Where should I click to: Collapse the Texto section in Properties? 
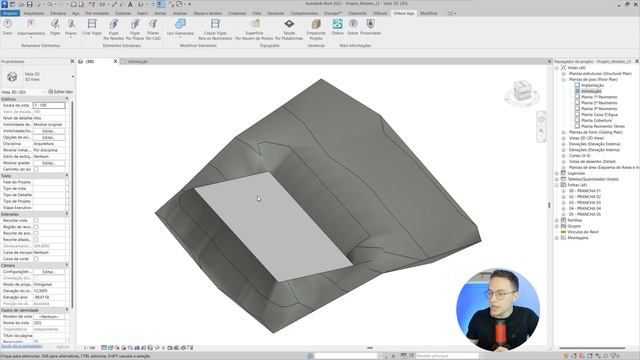[x=67, y=176]
